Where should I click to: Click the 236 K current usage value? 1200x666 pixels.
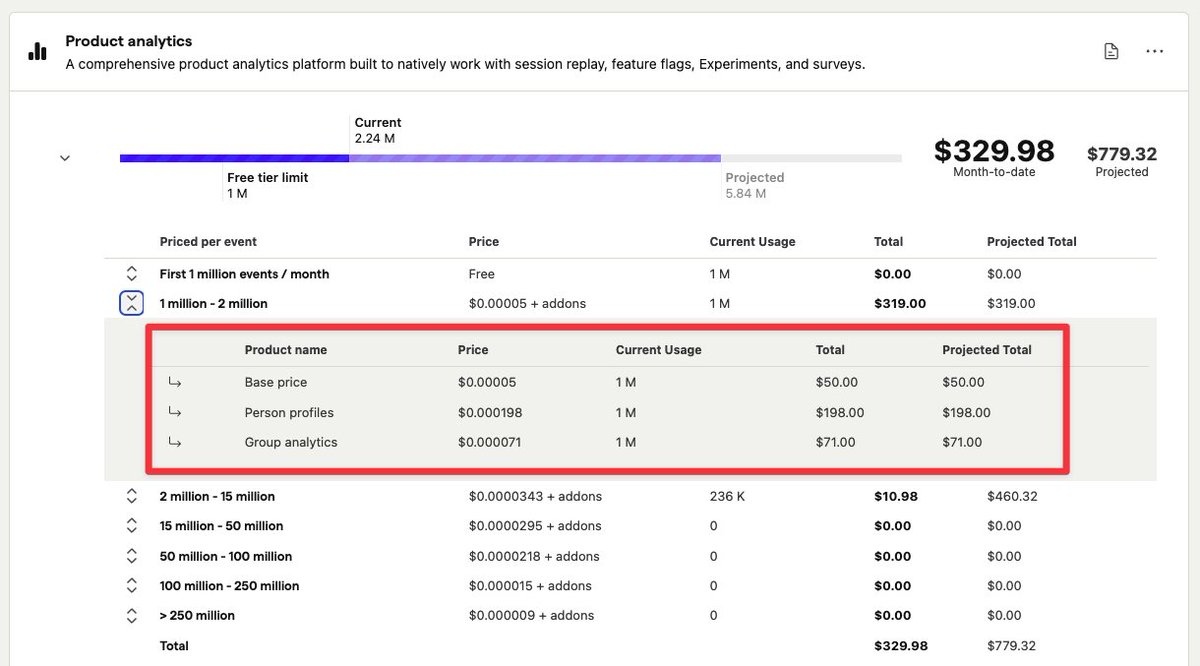pos(727,496)
